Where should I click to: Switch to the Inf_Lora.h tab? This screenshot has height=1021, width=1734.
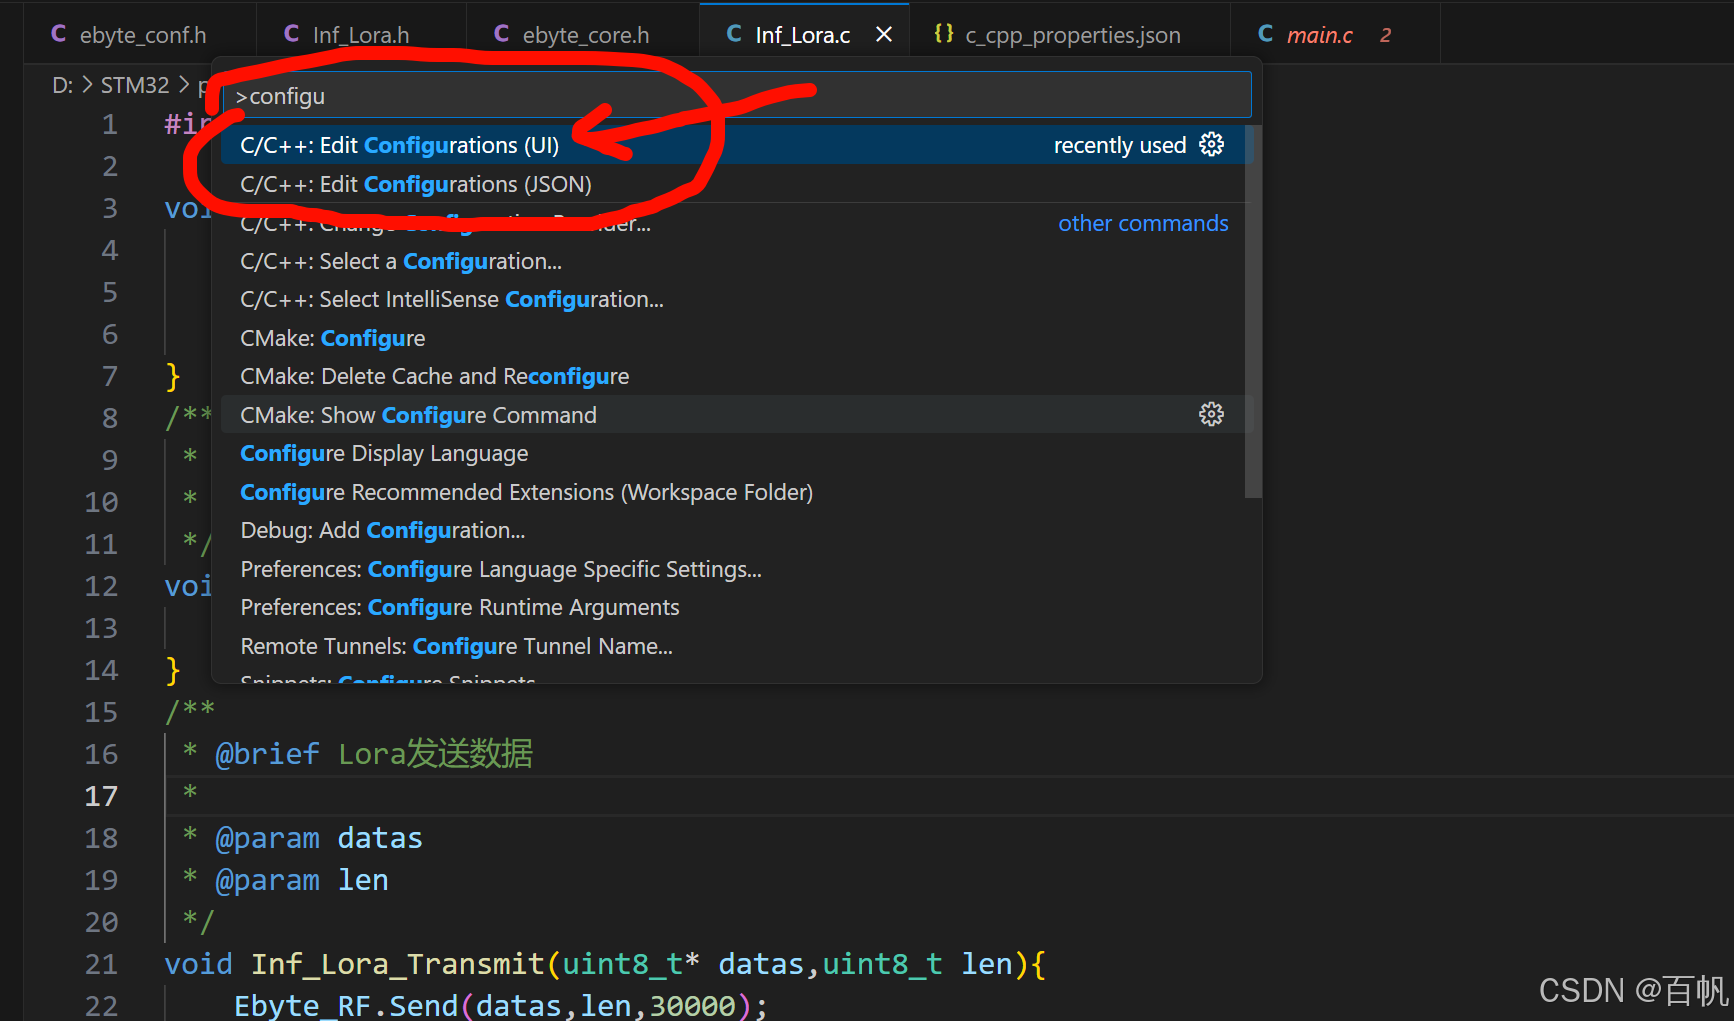[x=360, y=35]
